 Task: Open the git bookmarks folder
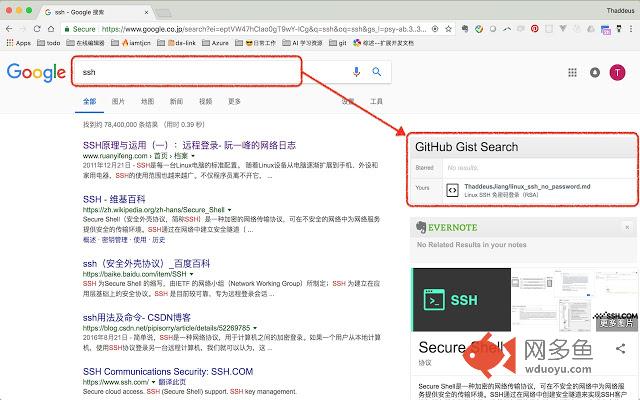pos(338,42)
